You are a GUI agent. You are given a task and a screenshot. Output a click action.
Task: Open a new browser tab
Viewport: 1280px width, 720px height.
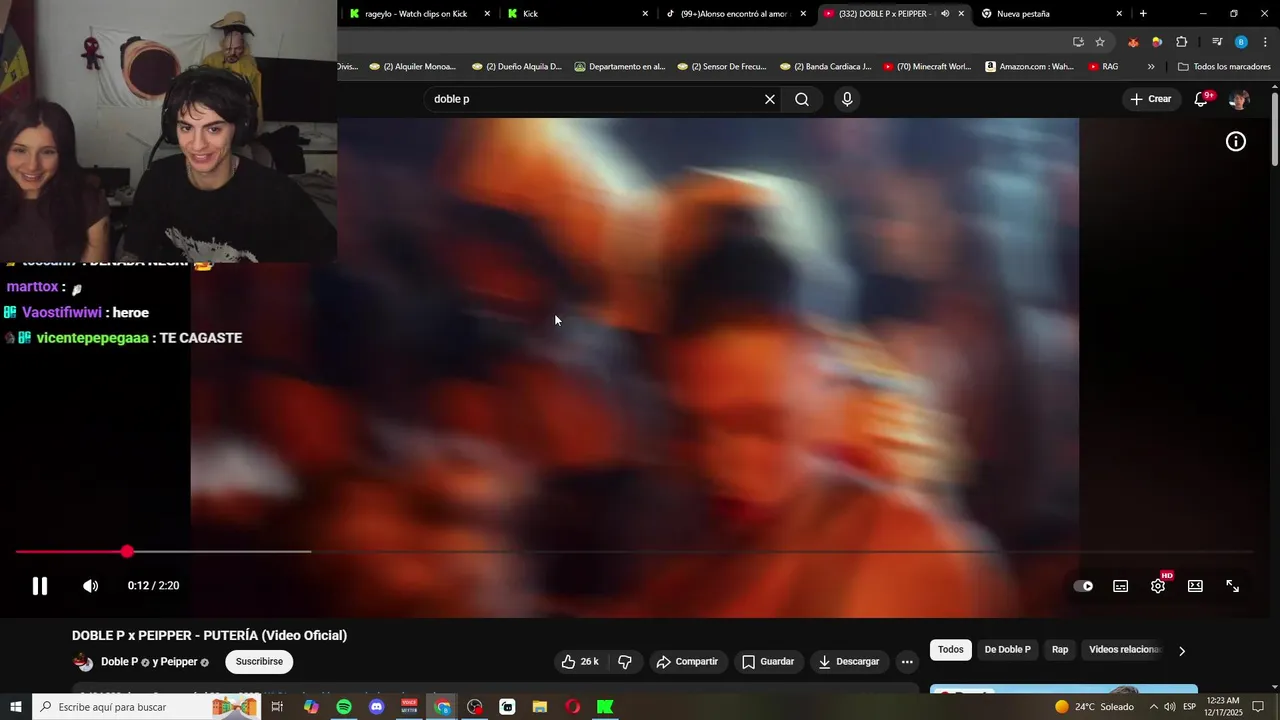tap(1143, 14)
